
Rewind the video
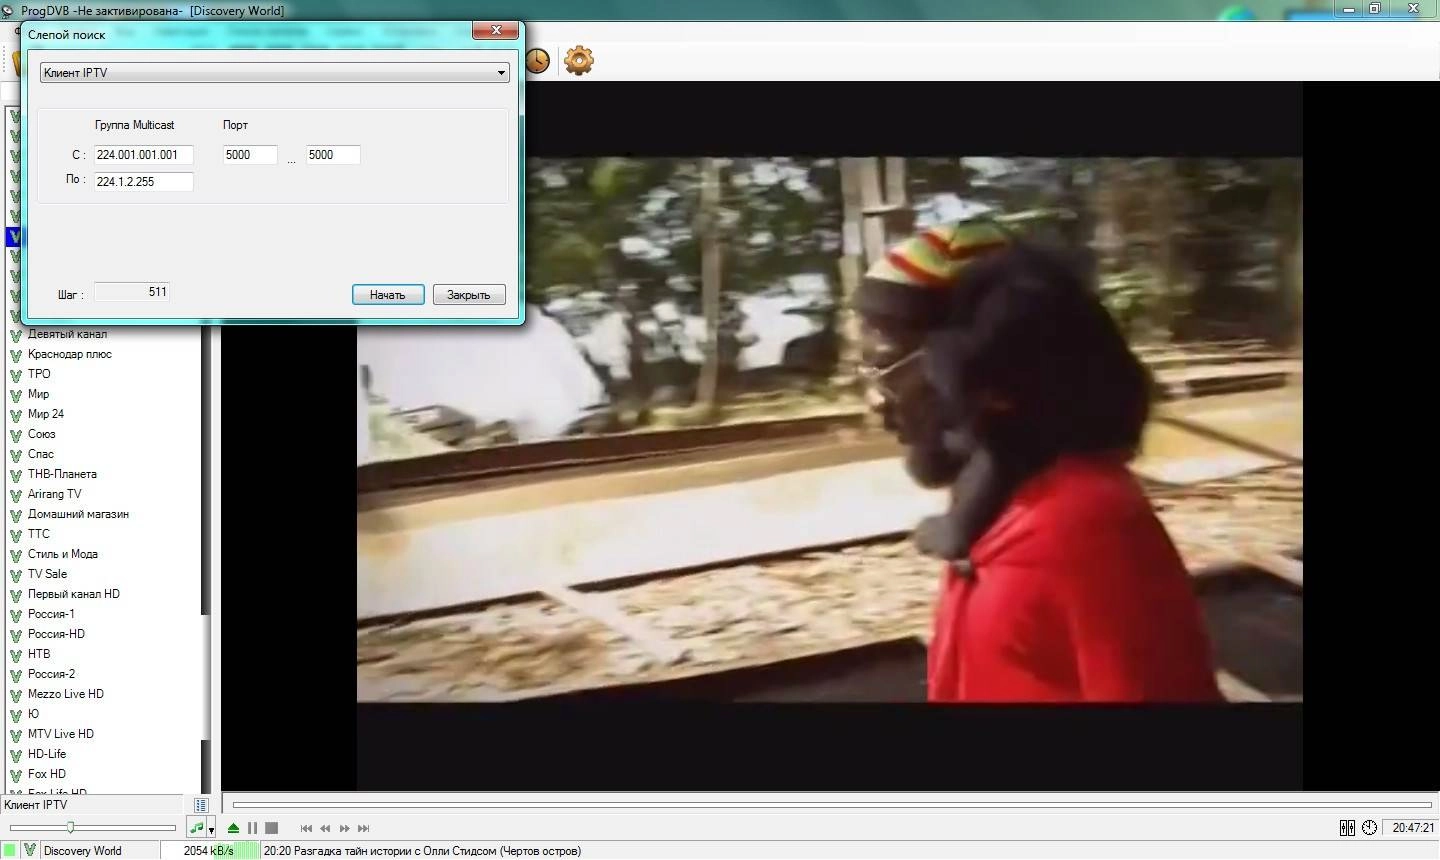[x=325, y=828]
